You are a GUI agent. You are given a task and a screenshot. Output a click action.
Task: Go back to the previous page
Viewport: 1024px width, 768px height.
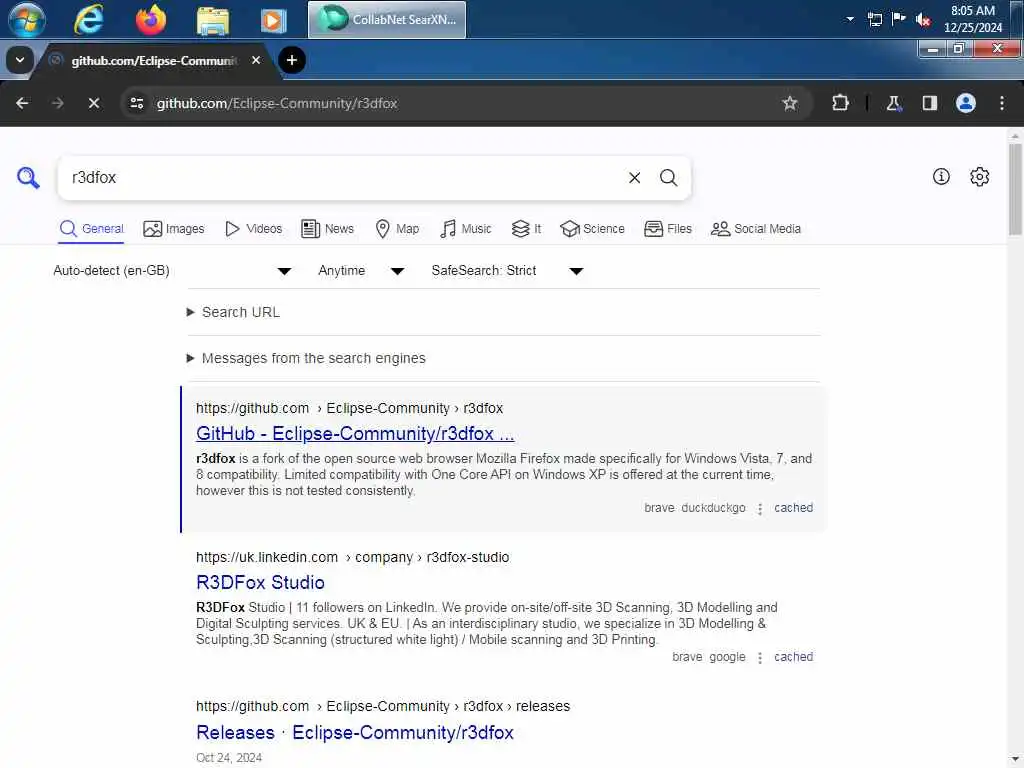click(x=22, y=103)
